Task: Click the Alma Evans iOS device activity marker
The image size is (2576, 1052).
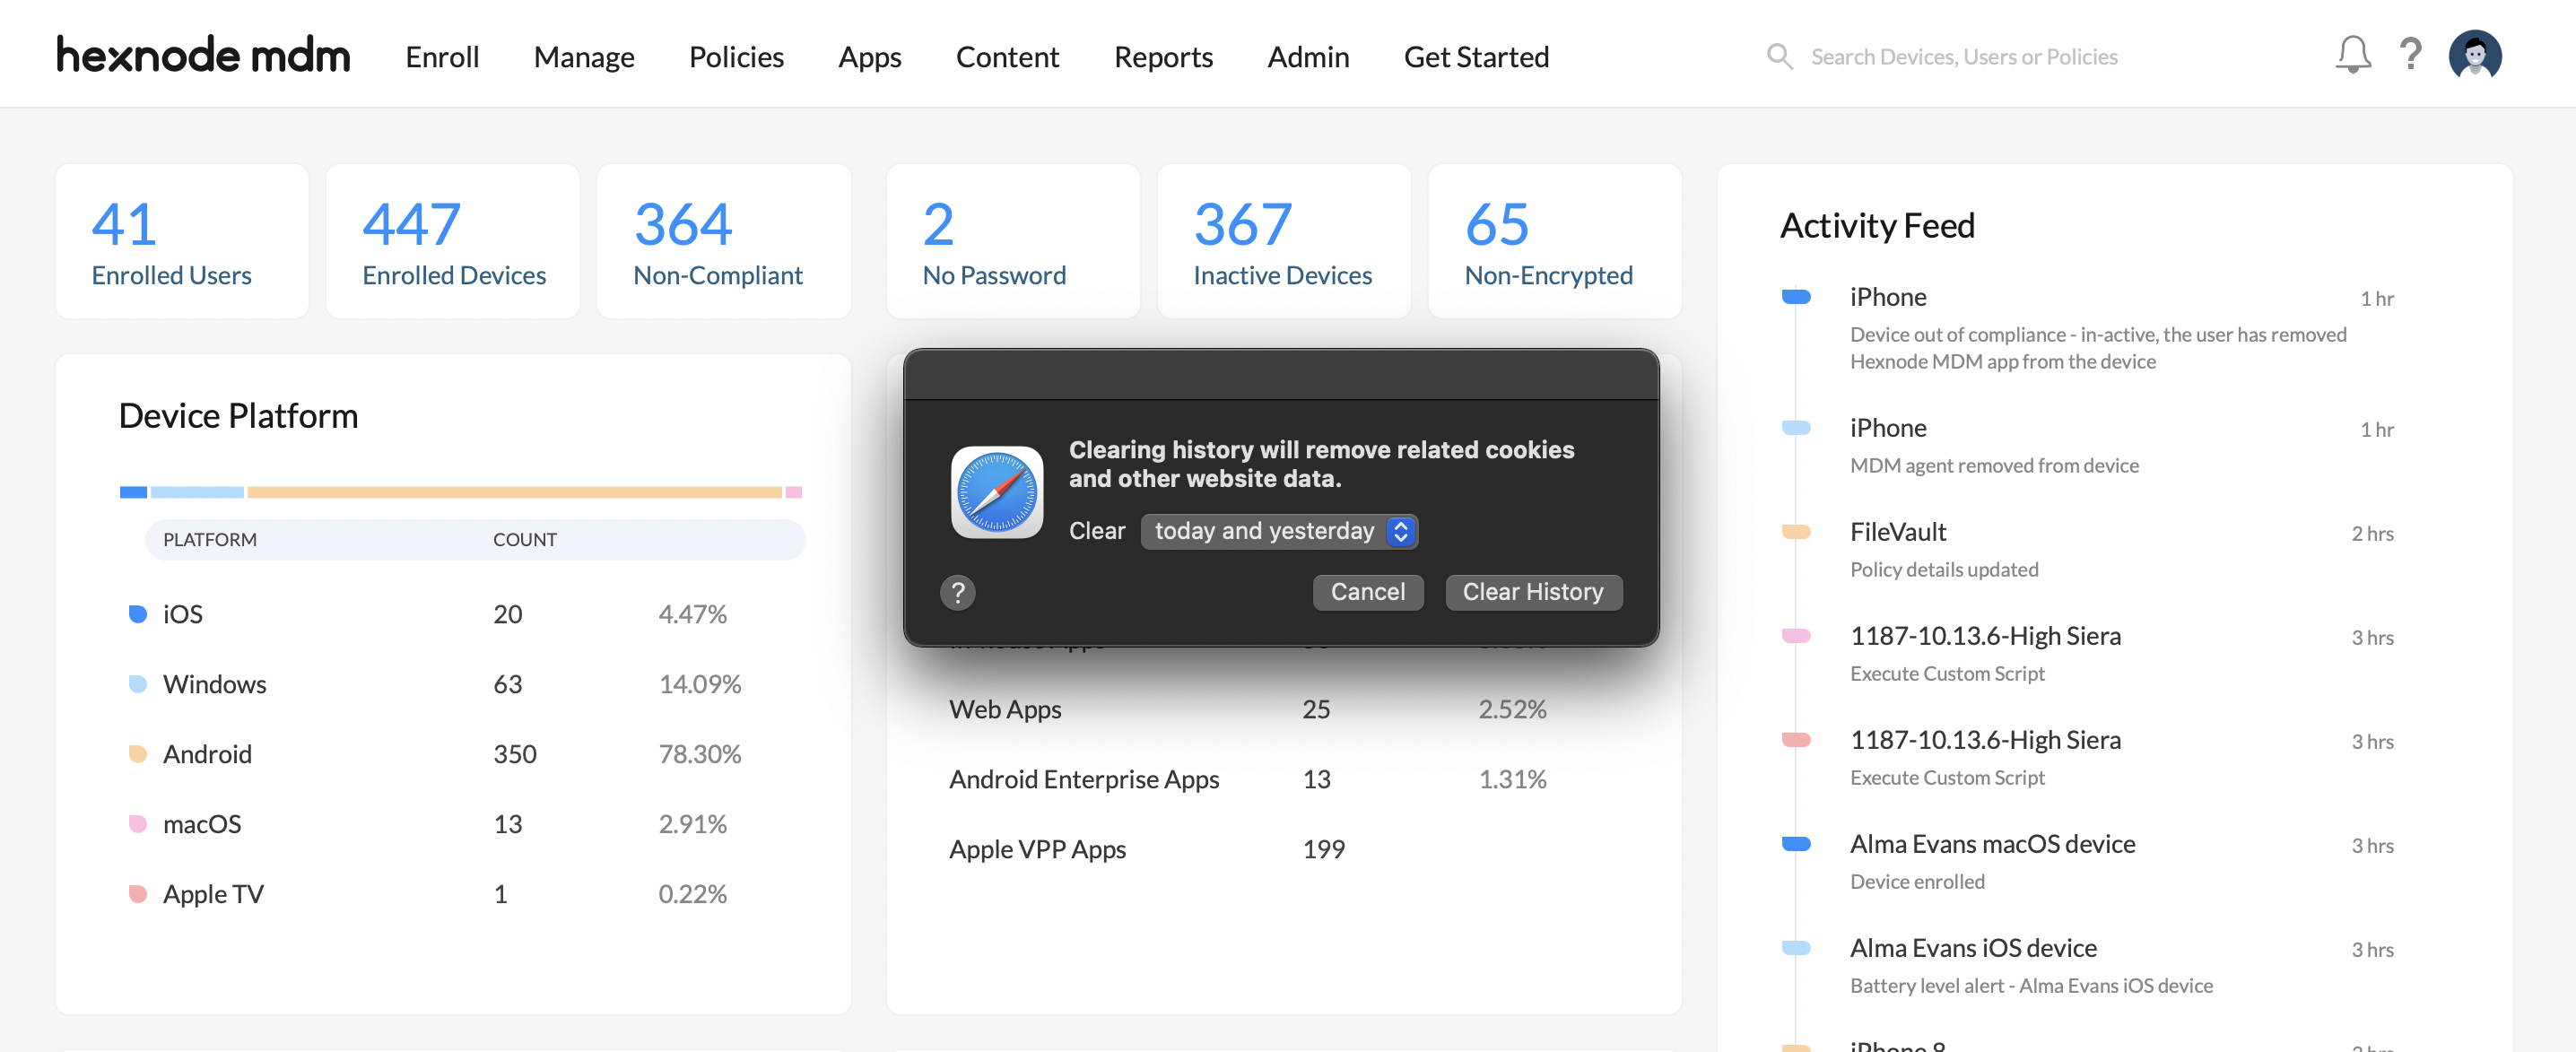Action: coord(1796,948)
